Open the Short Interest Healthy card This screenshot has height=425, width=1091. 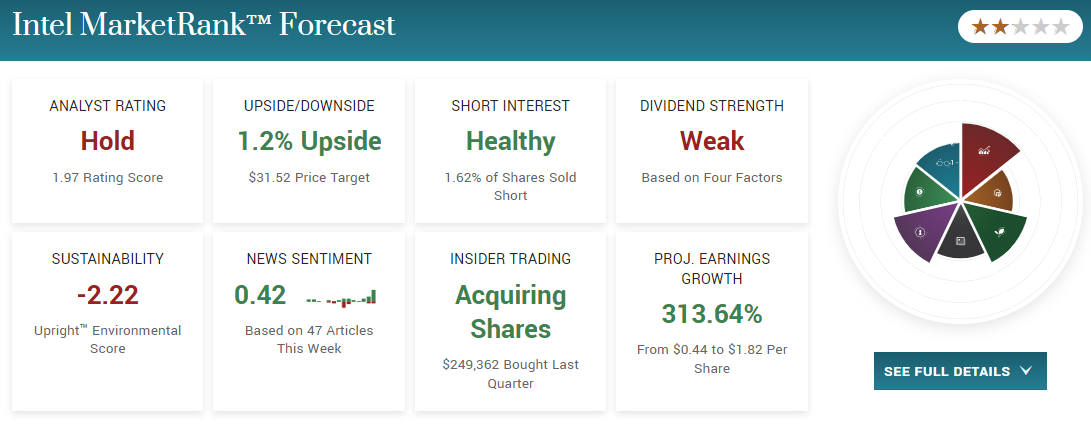(x=511, y=150)
